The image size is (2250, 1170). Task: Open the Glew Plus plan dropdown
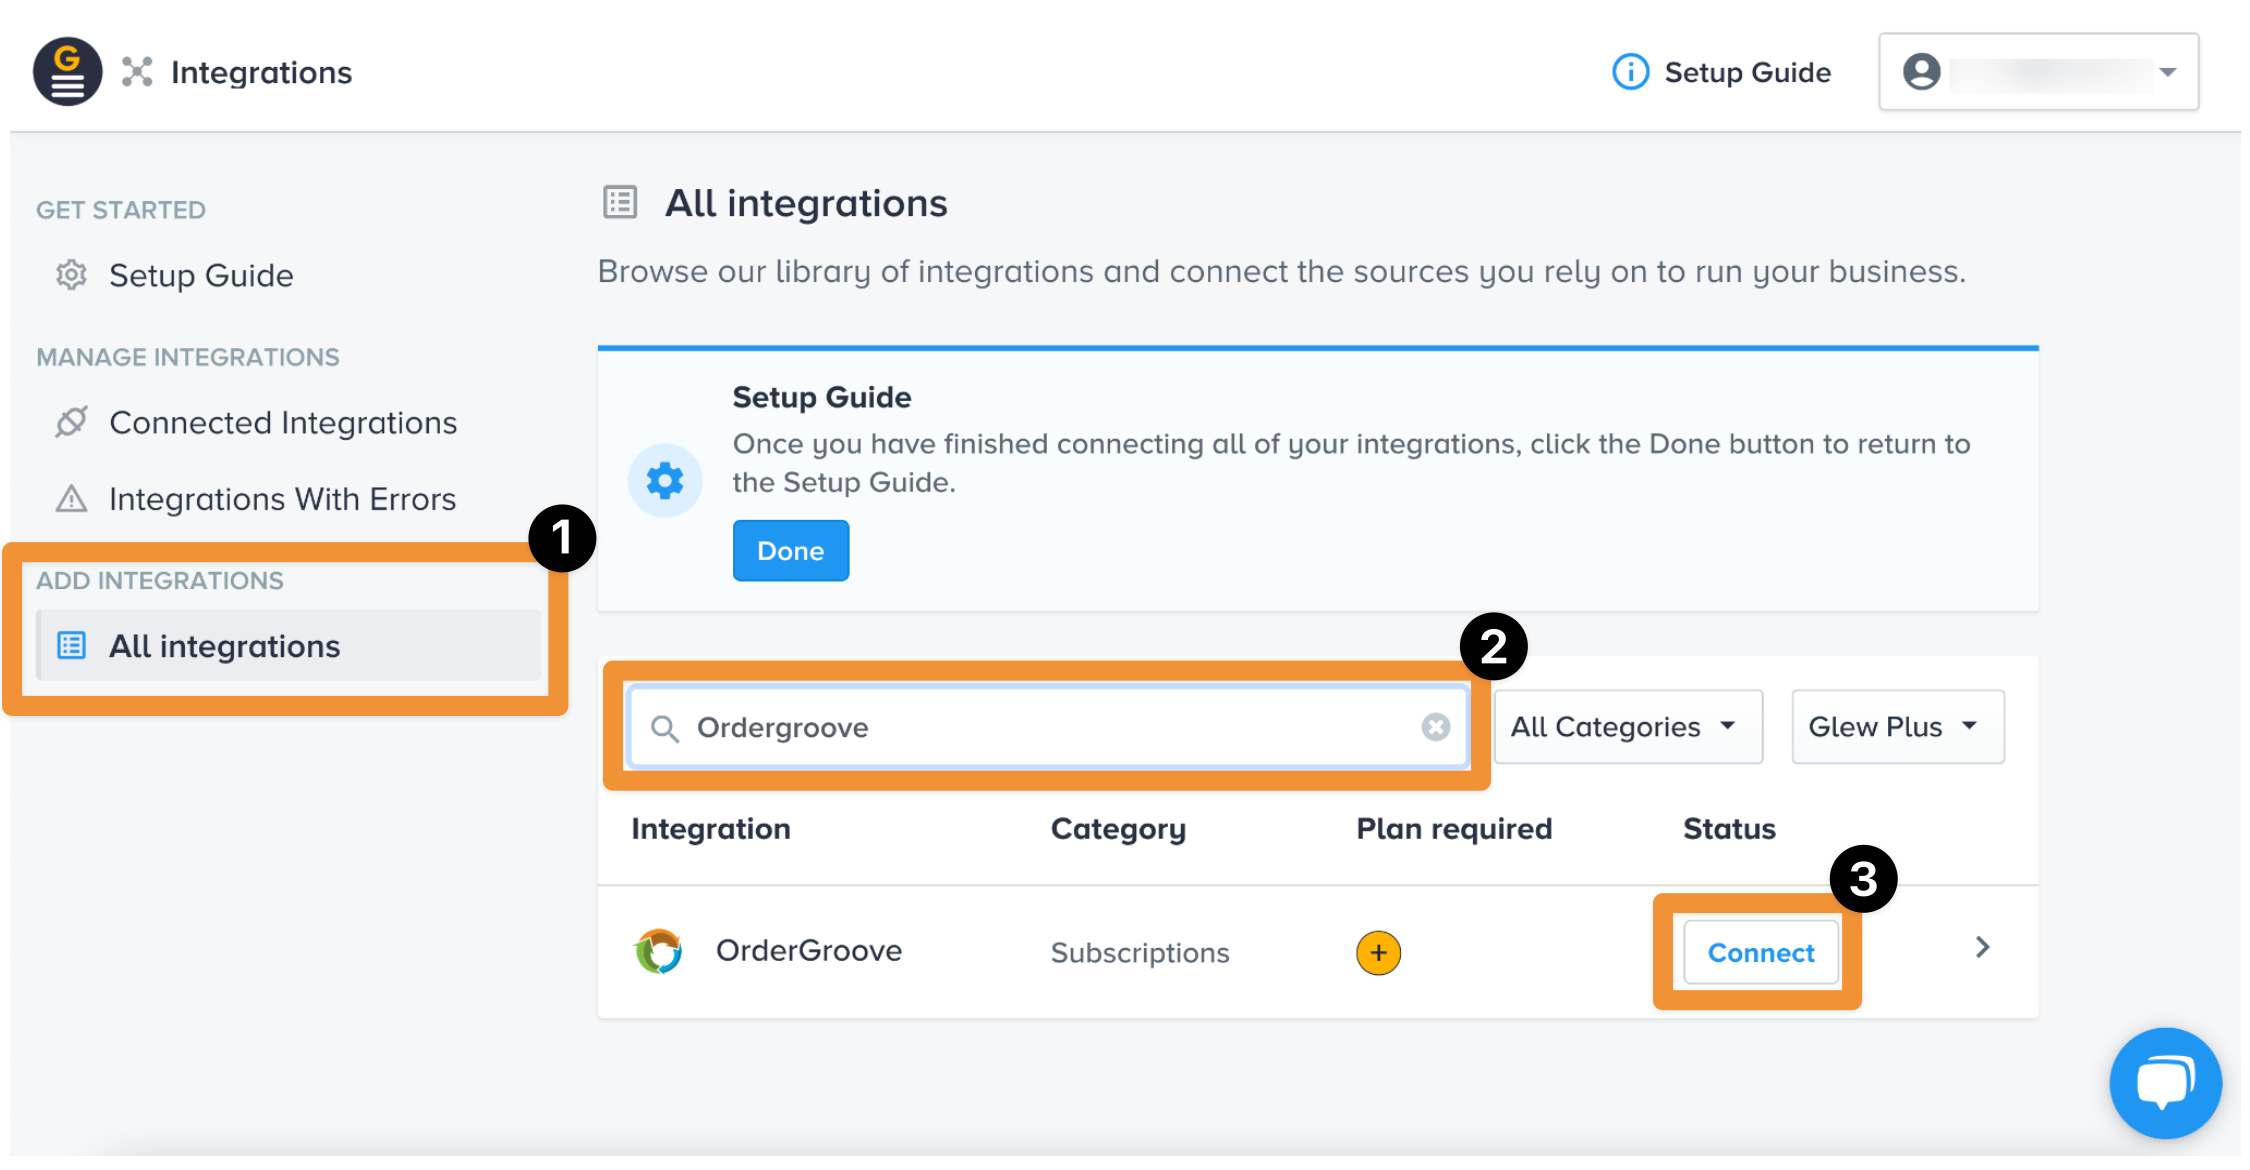tap(1898, 727)
